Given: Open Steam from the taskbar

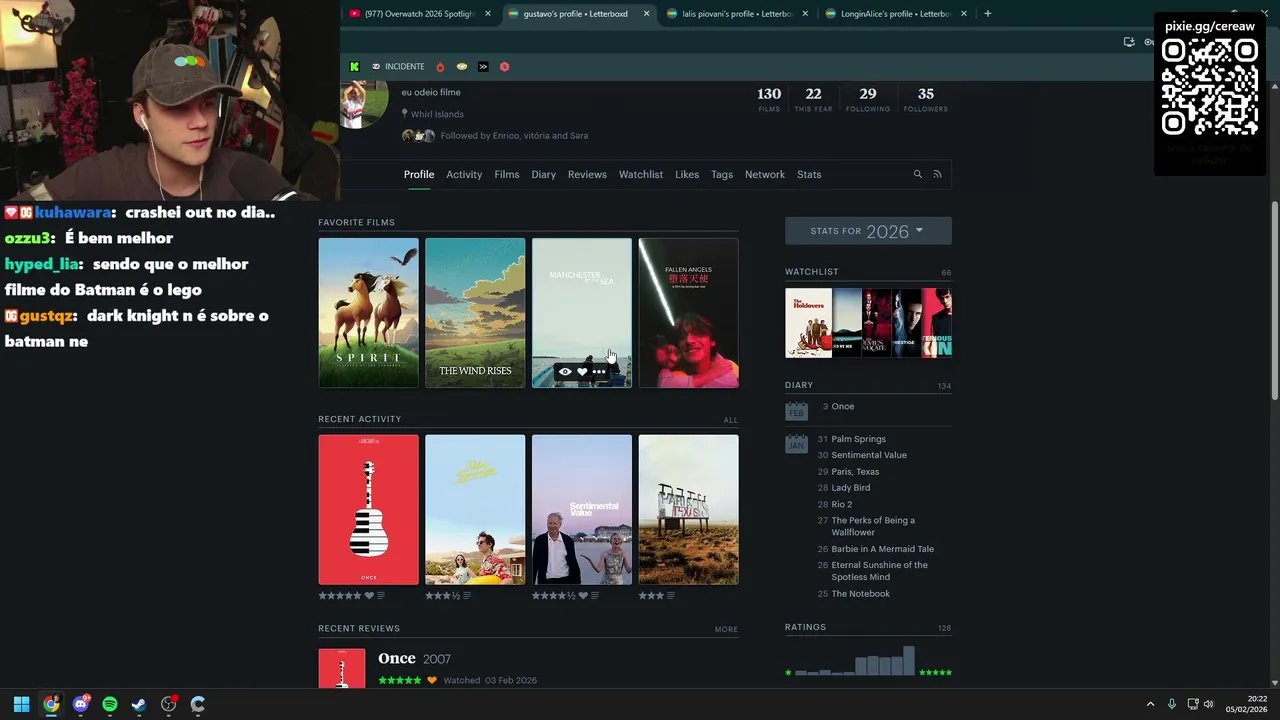Looking at the screenshot, I should pyautogui.click(x=139, y=704).
